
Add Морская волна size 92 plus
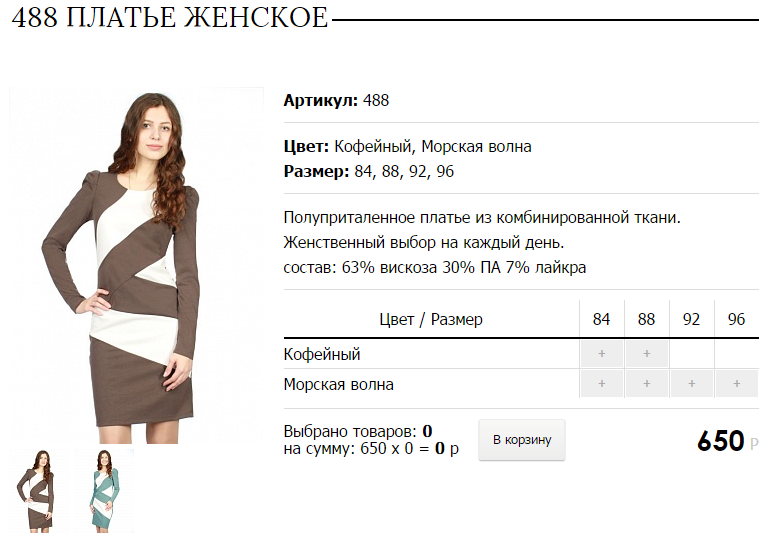tap(692, 384)
